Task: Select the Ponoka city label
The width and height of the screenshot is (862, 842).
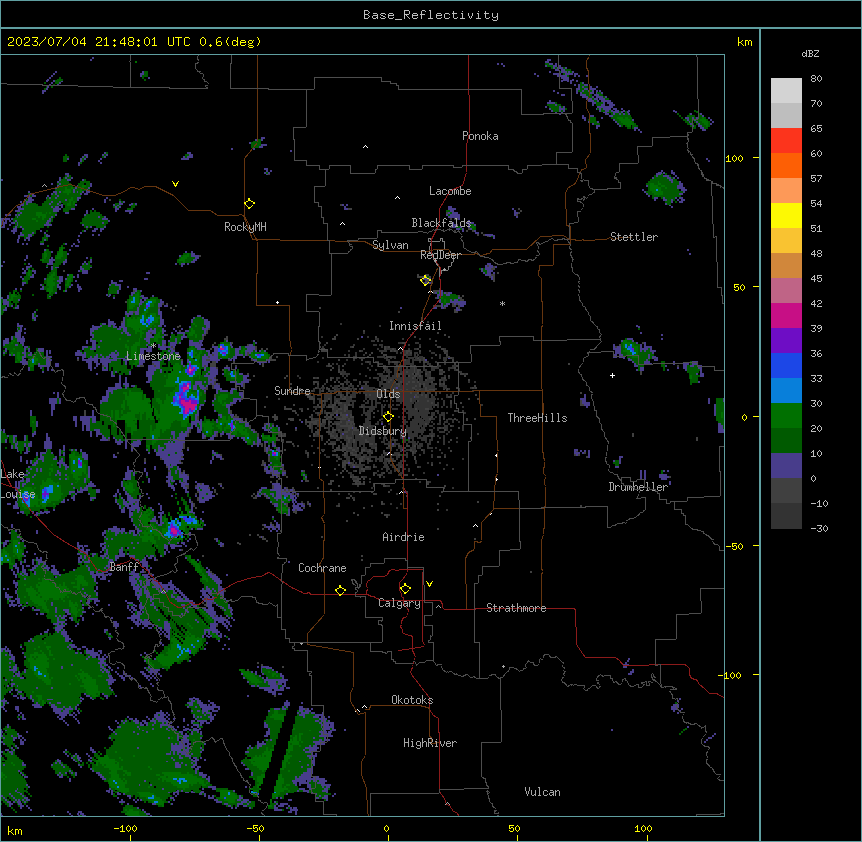Action: pyautogui.click(x=480, y=136)
